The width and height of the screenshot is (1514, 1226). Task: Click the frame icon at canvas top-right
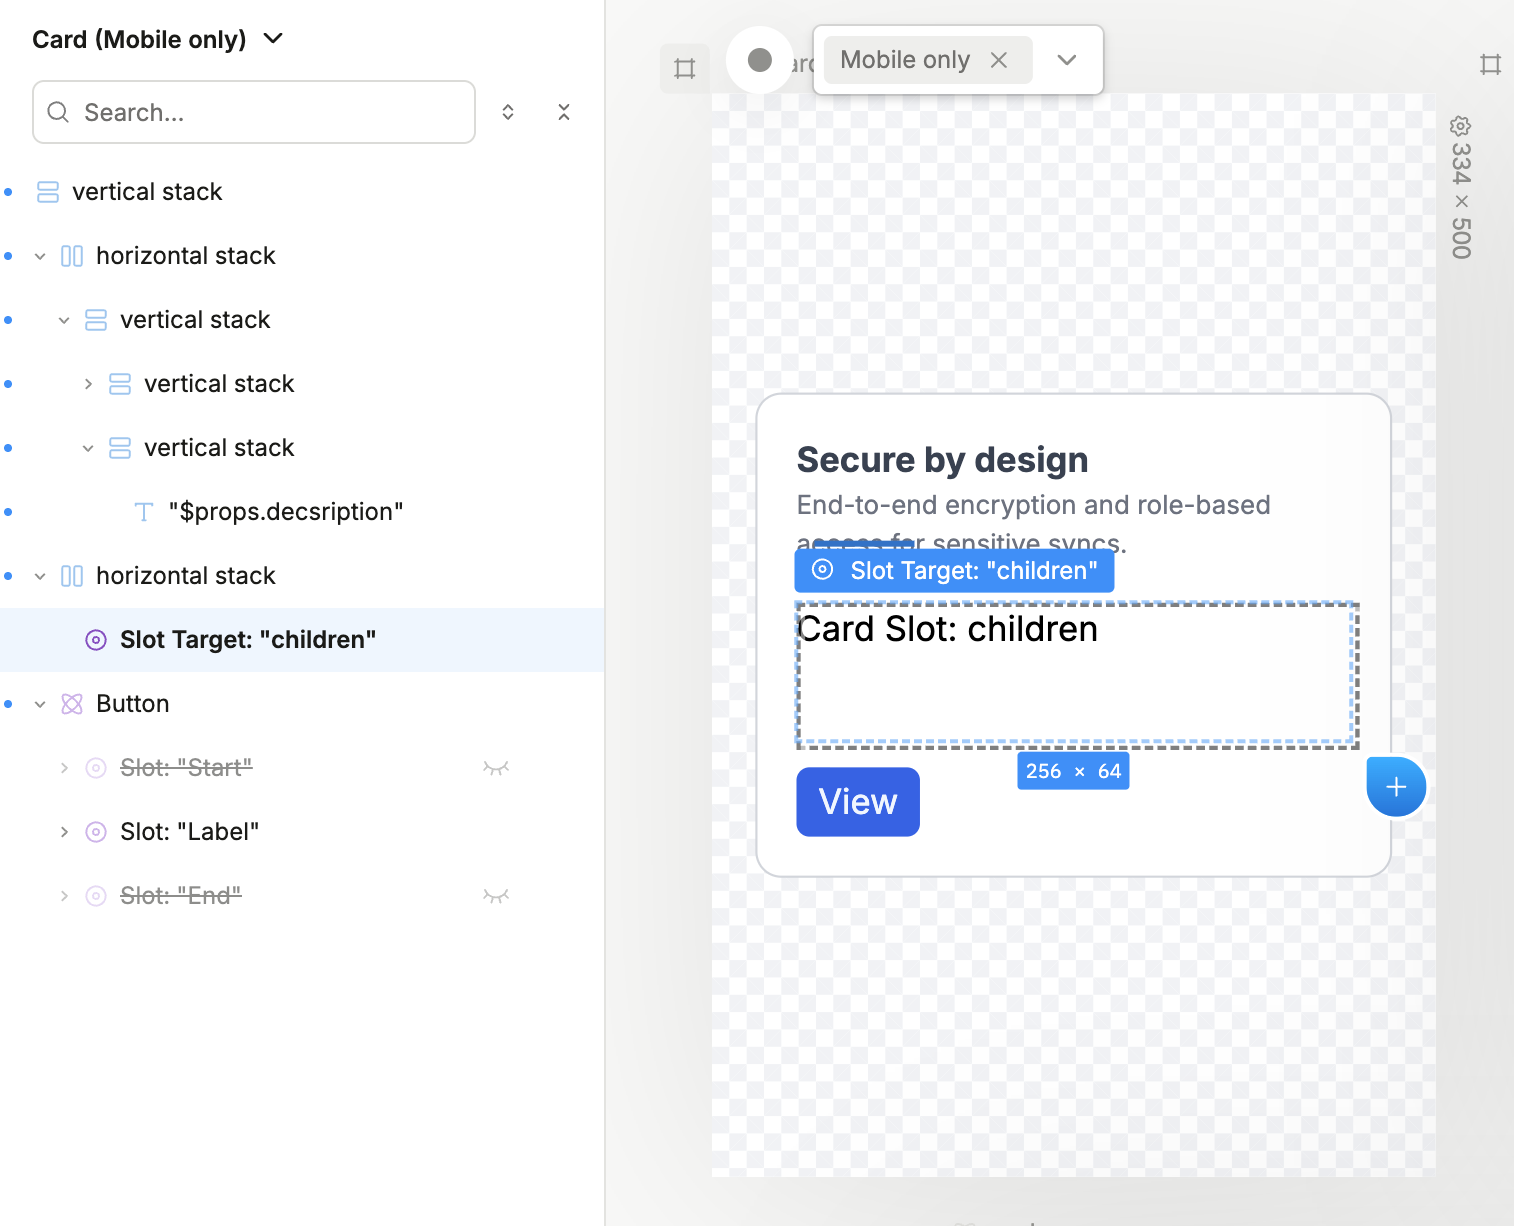(x=1490, y=65)
